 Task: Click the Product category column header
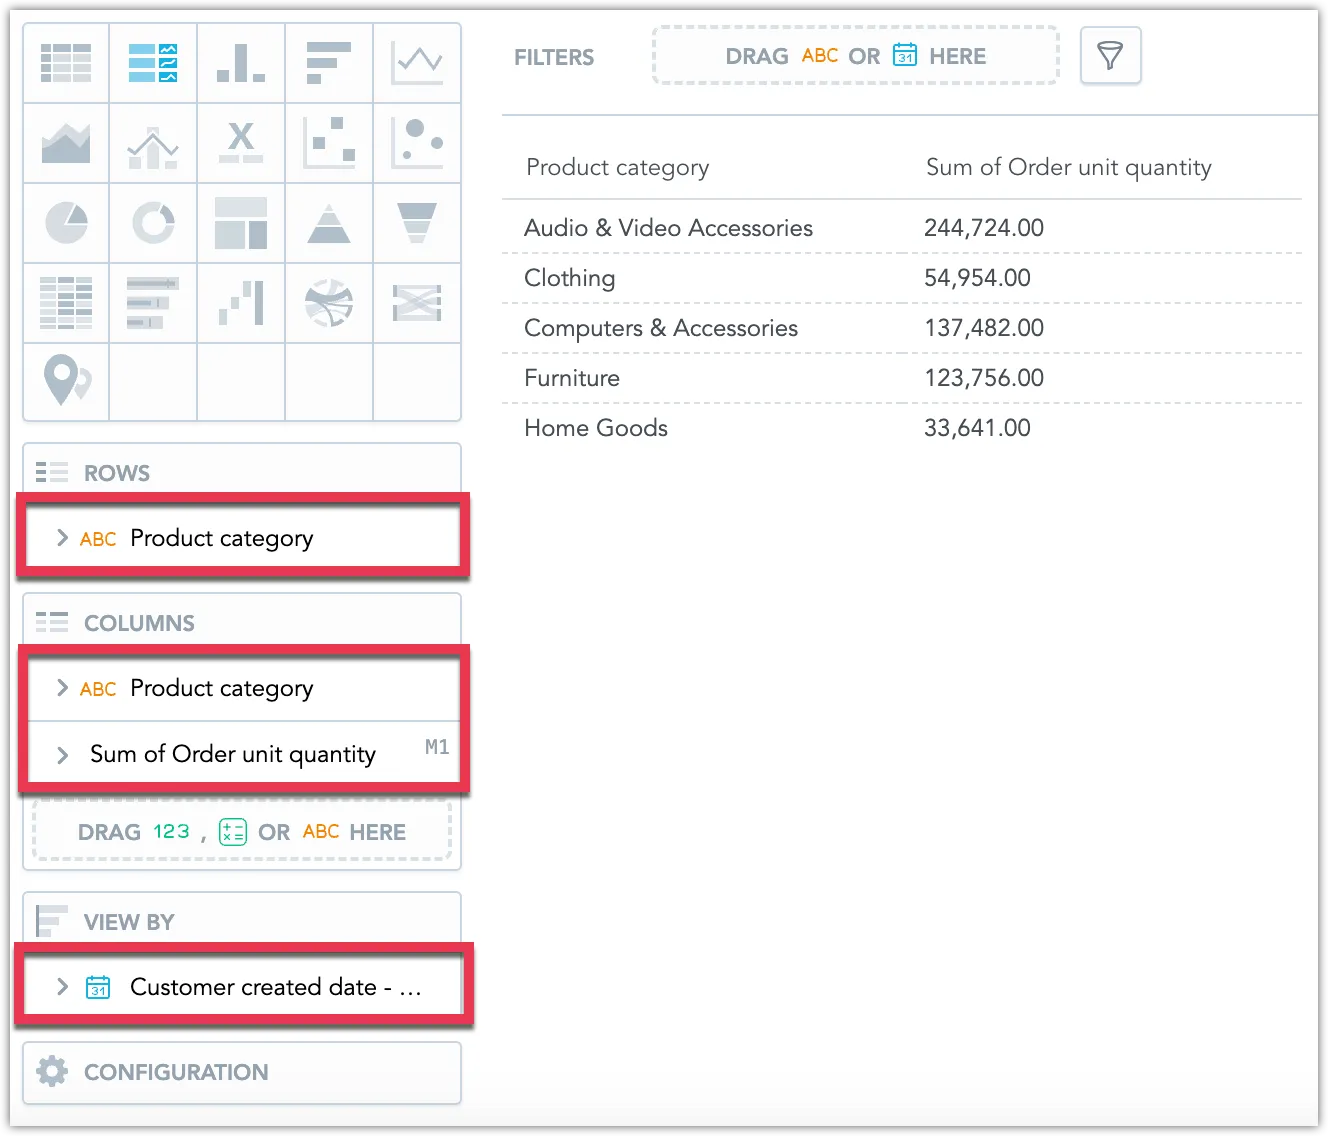click(x=617, y=167)
